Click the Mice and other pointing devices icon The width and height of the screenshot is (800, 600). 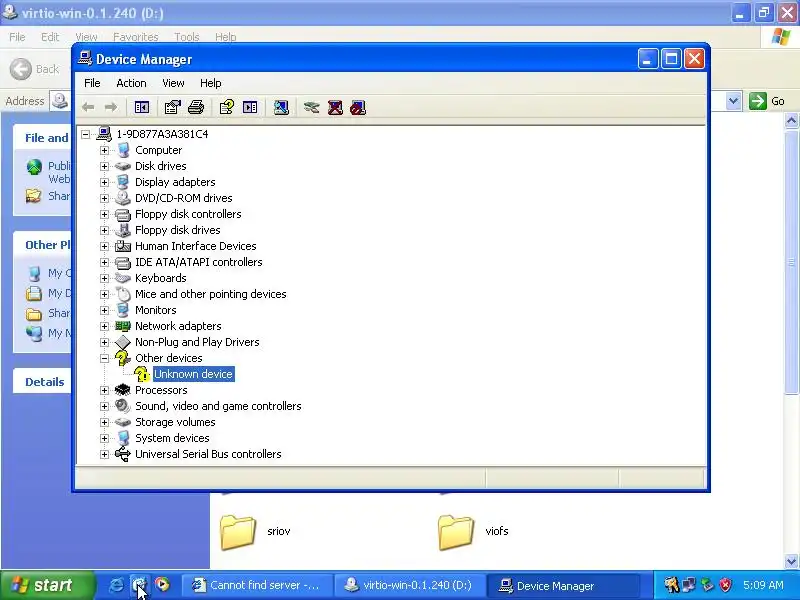(123, 294)
